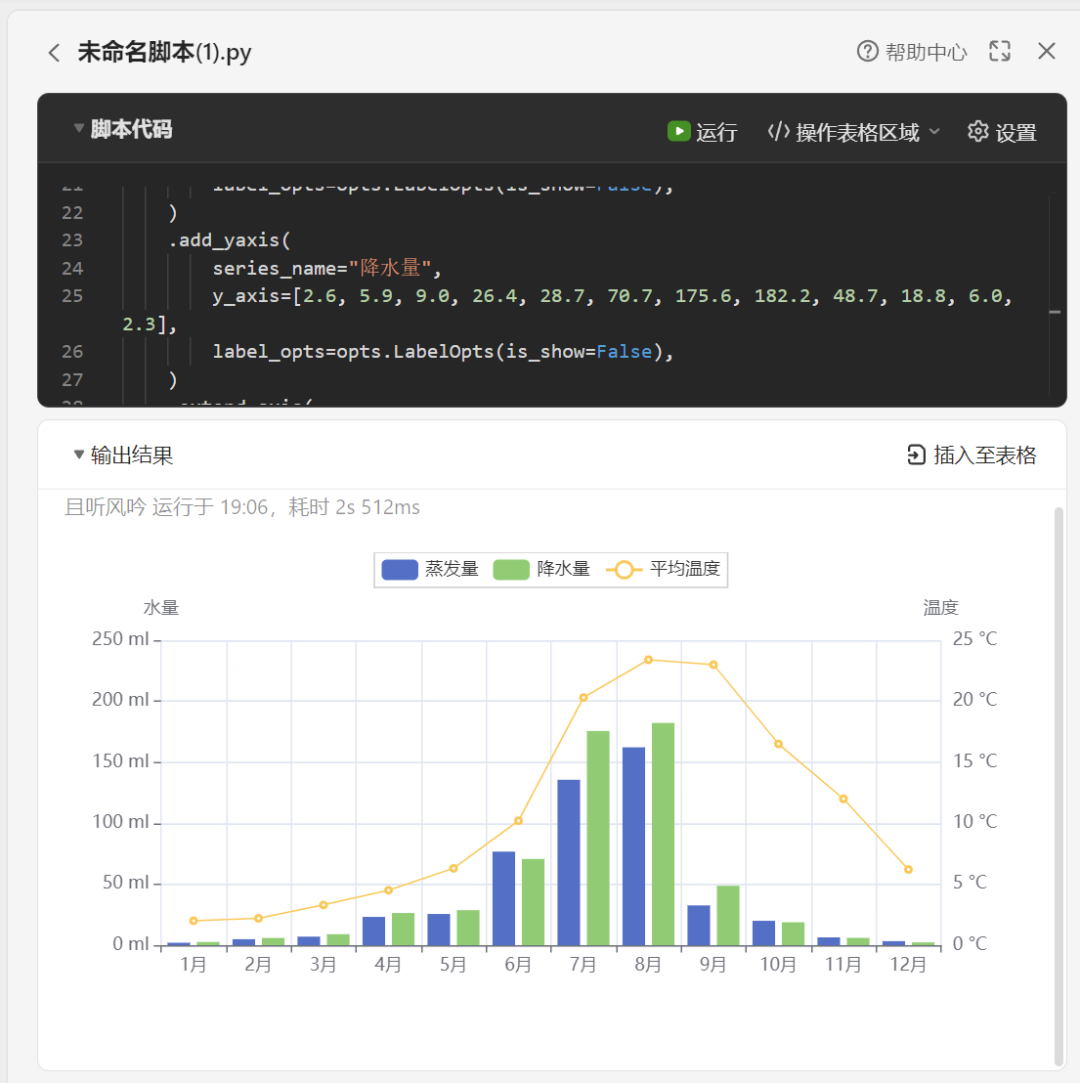Click the 运行 run button
1080x1083 pixels.
[x=715, y=131]
